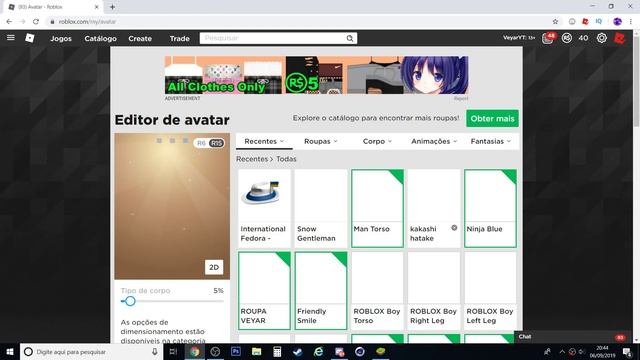
Task: Equip the International Fedora item
Action: pos(264,209)
